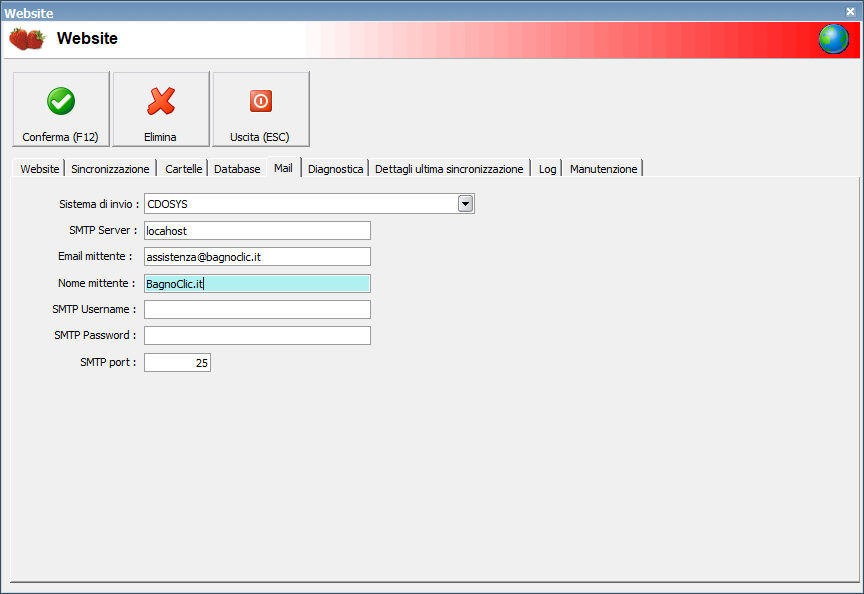
Task: Click the 'SMTP Server :' label
Action: tap(103, 230)
